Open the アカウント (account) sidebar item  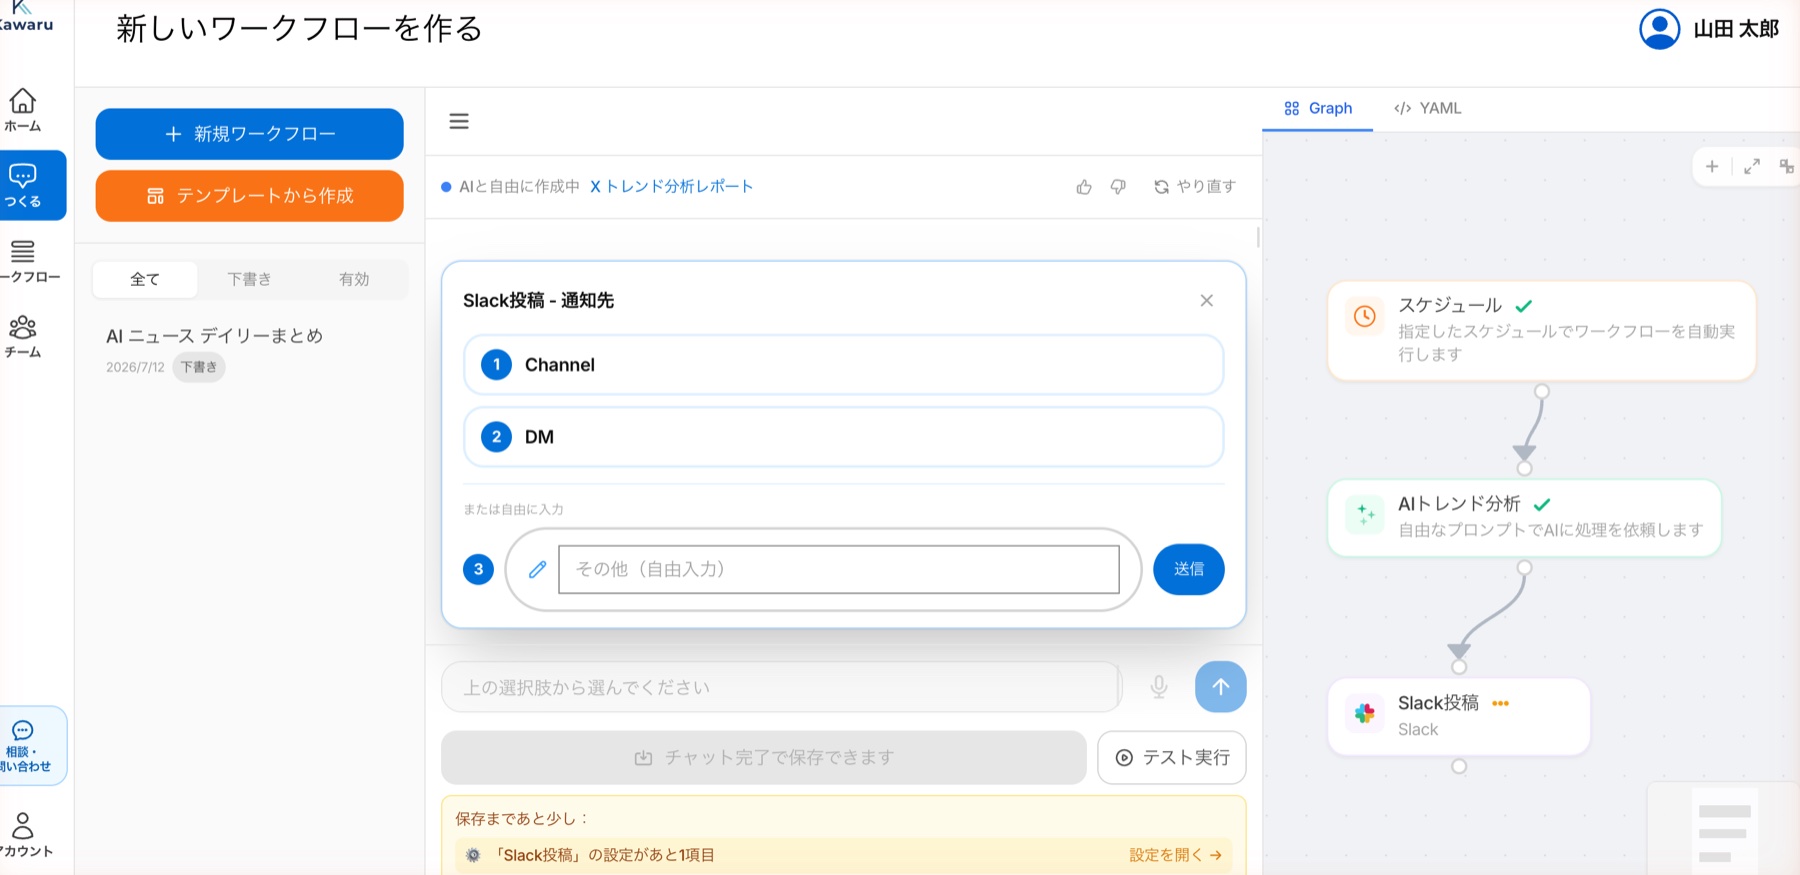[26, 835]
